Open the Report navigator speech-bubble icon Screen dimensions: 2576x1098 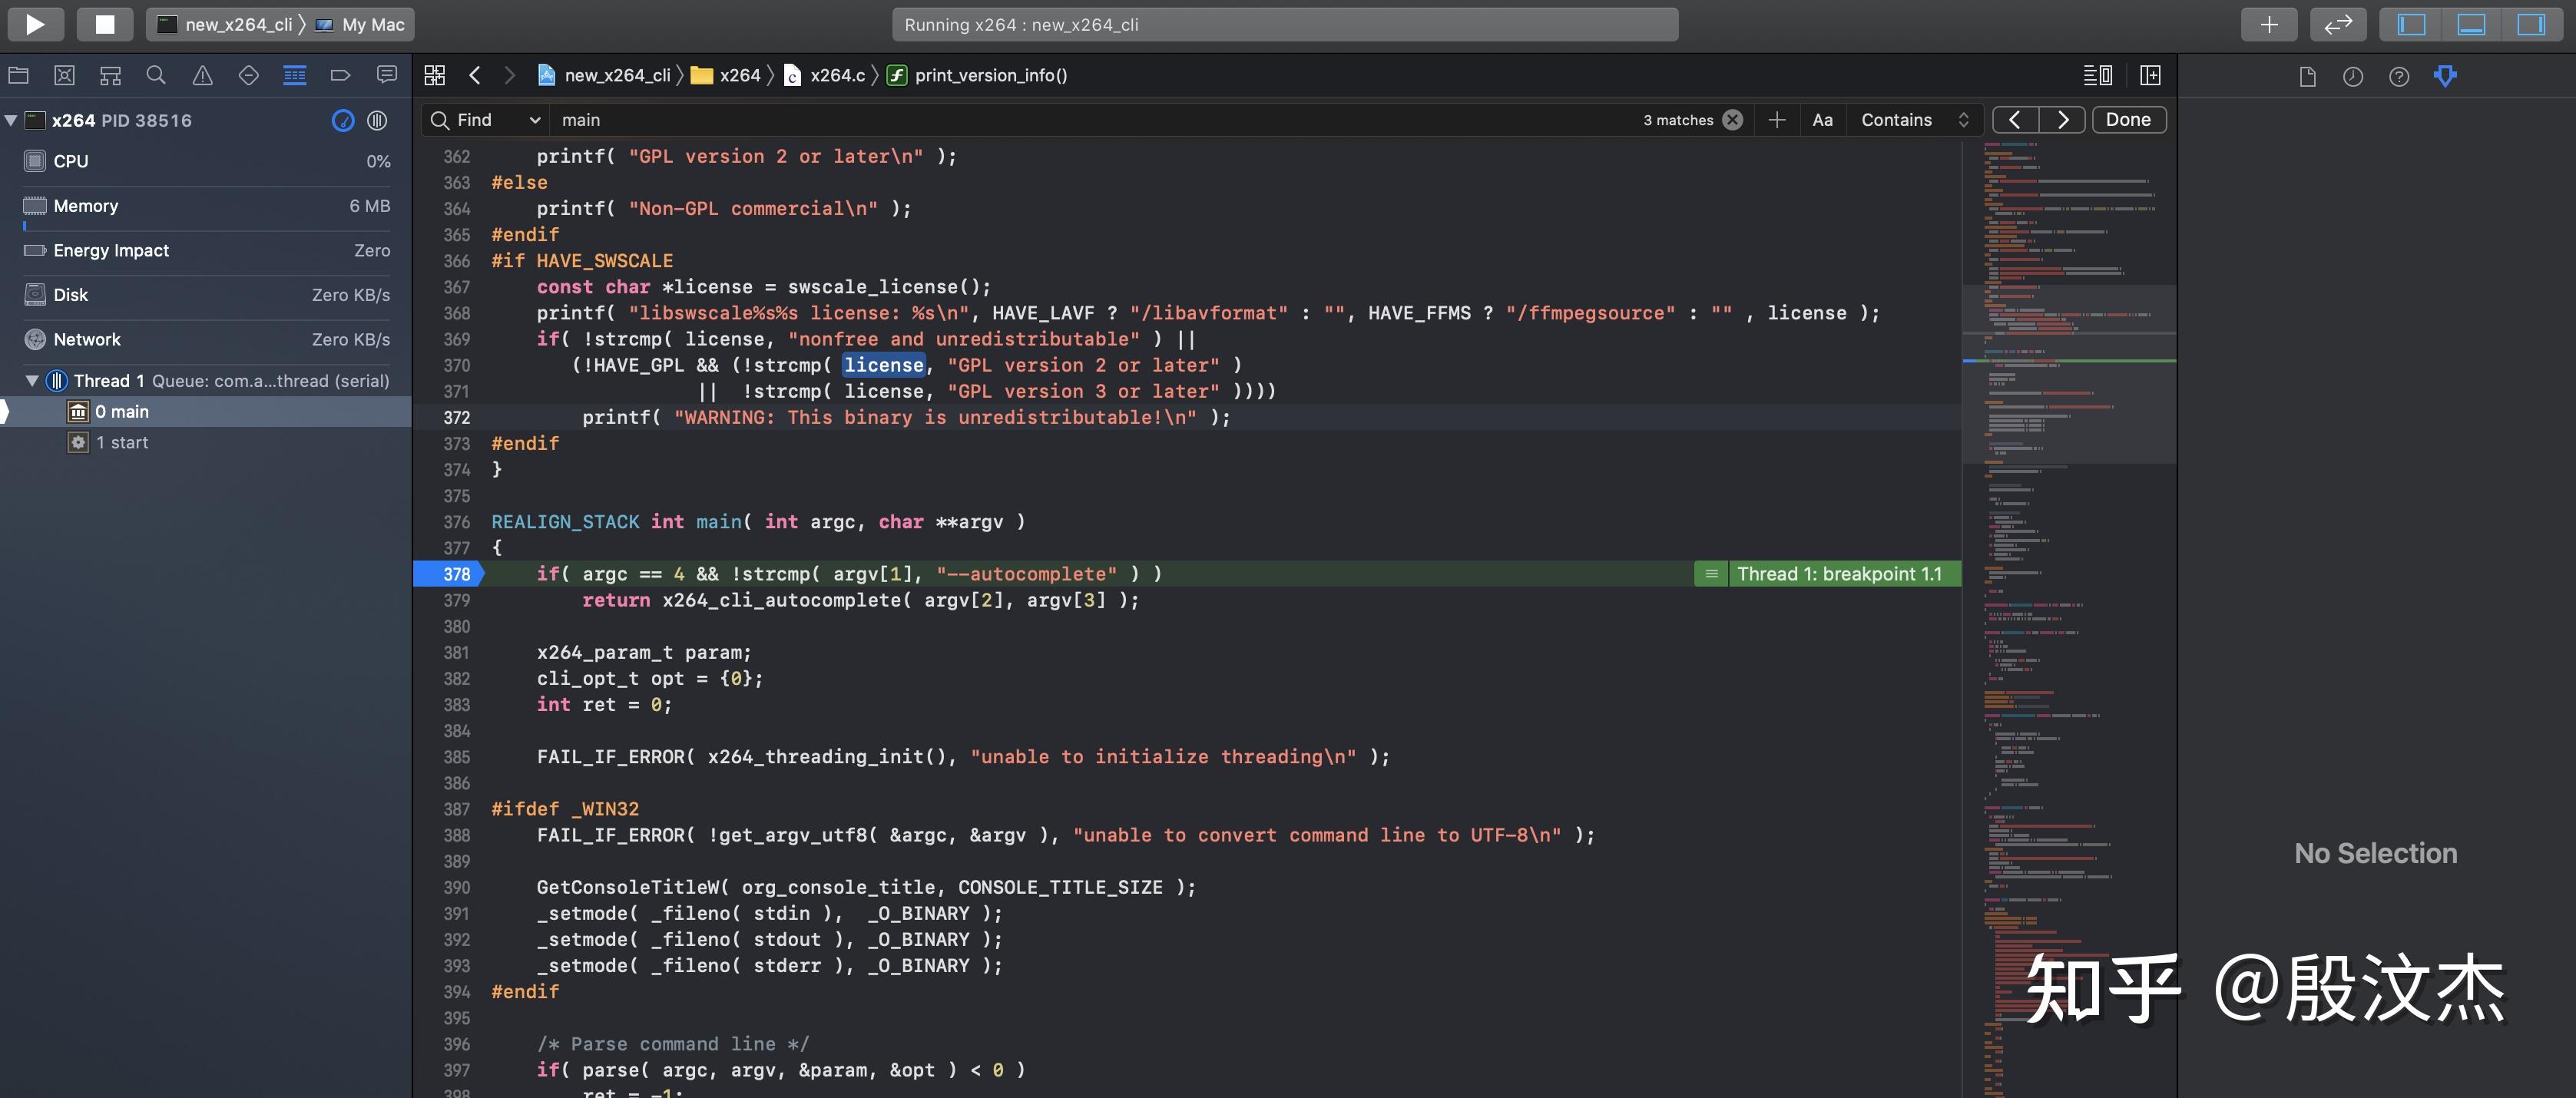tap(386, 75)
